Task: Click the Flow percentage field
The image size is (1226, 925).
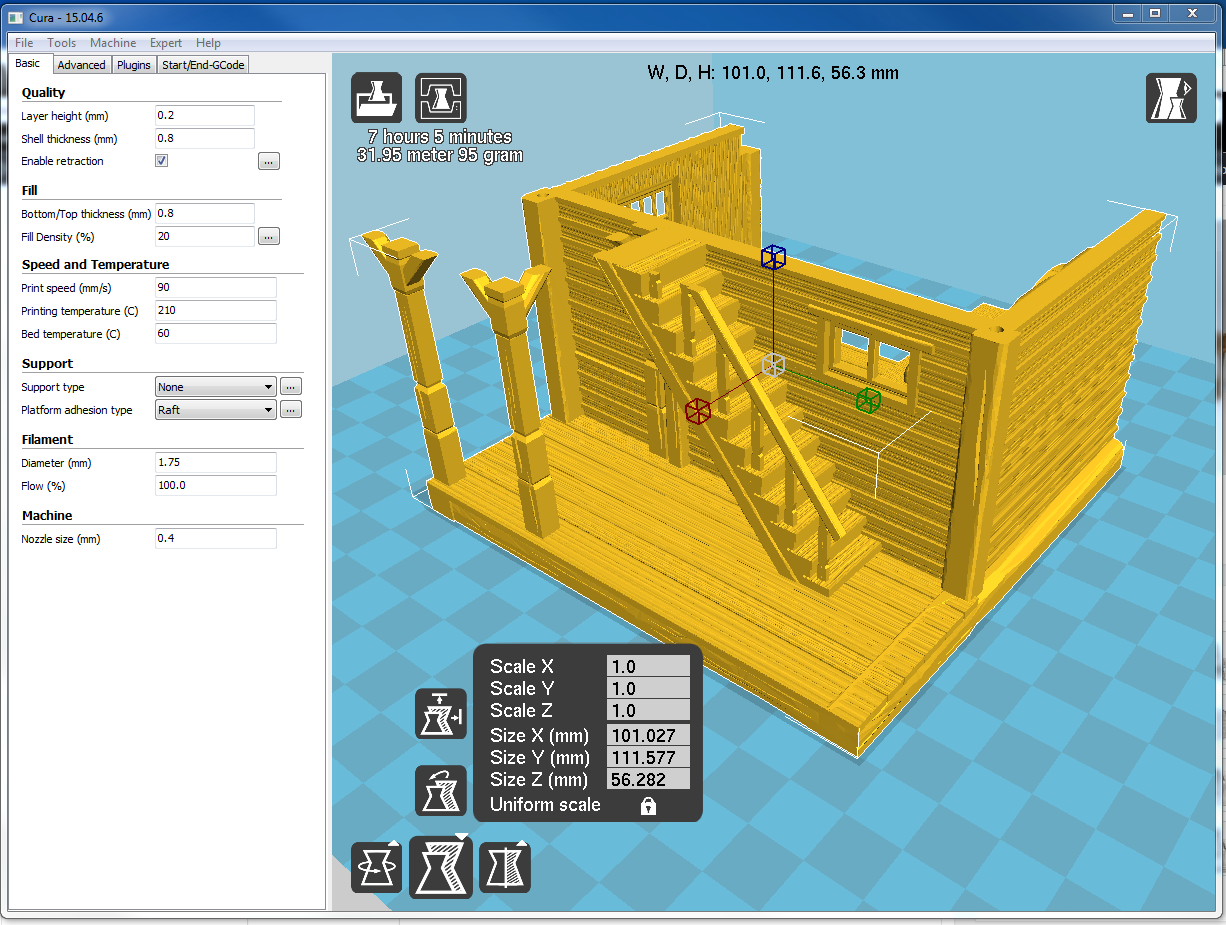Action: coord(216,486)
